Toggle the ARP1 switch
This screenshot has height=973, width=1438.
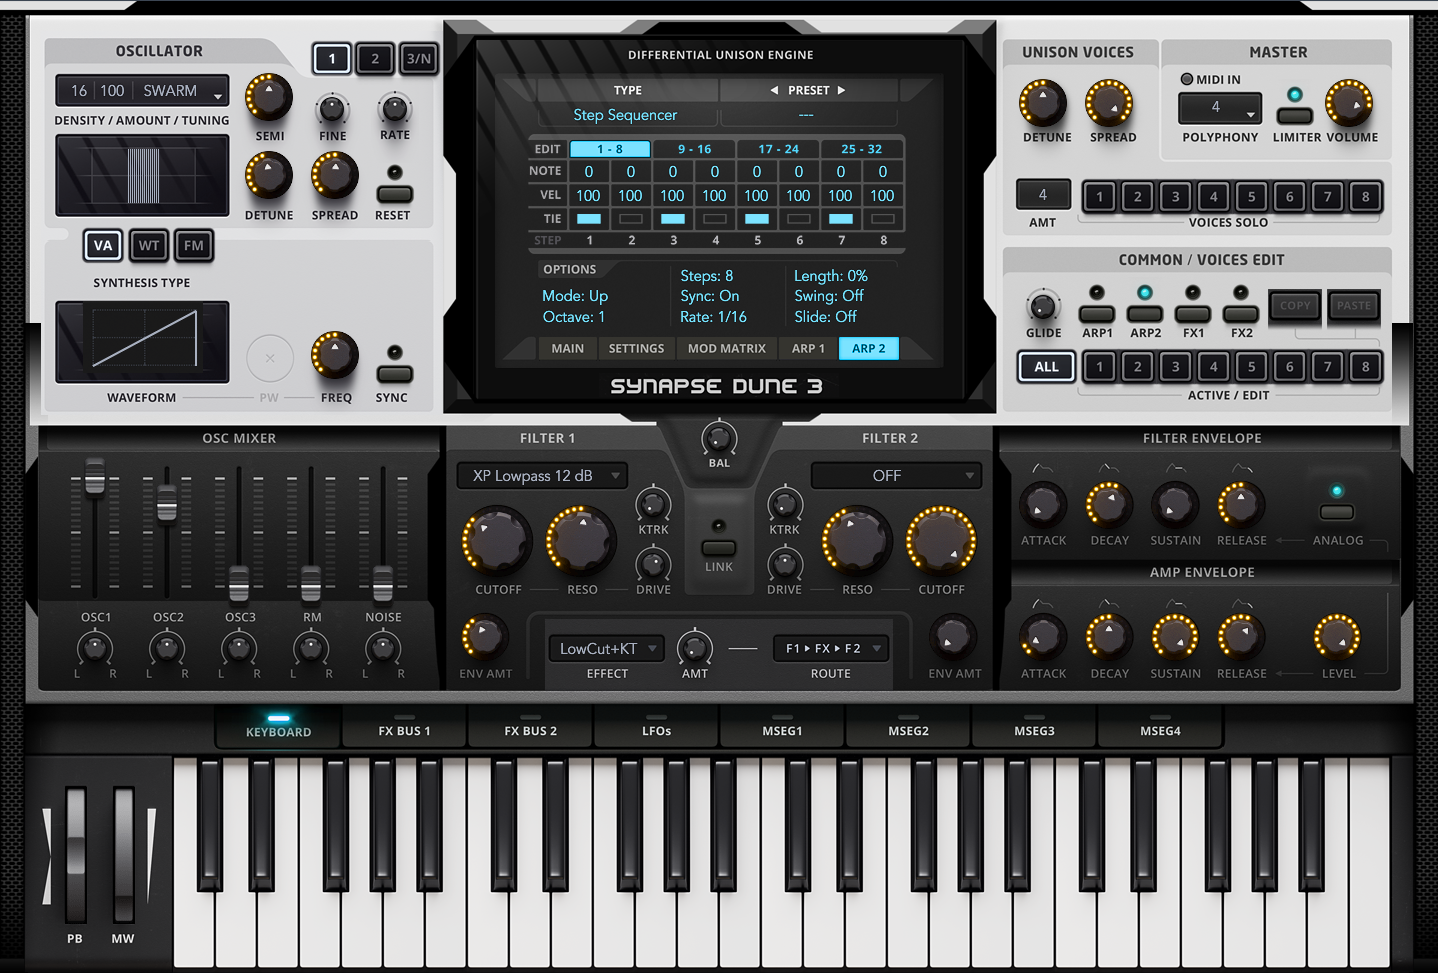click(1097, 314)
